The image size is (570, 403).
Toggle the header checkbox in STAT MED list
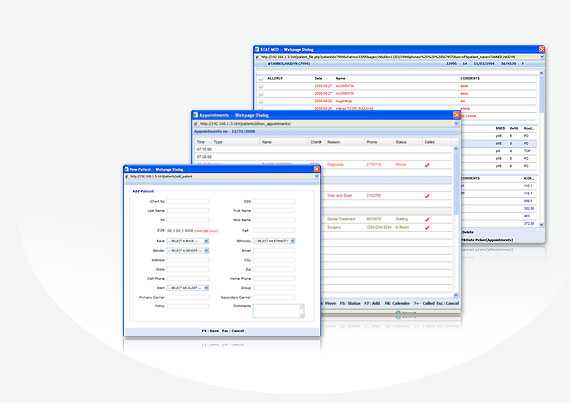point(261,78)
